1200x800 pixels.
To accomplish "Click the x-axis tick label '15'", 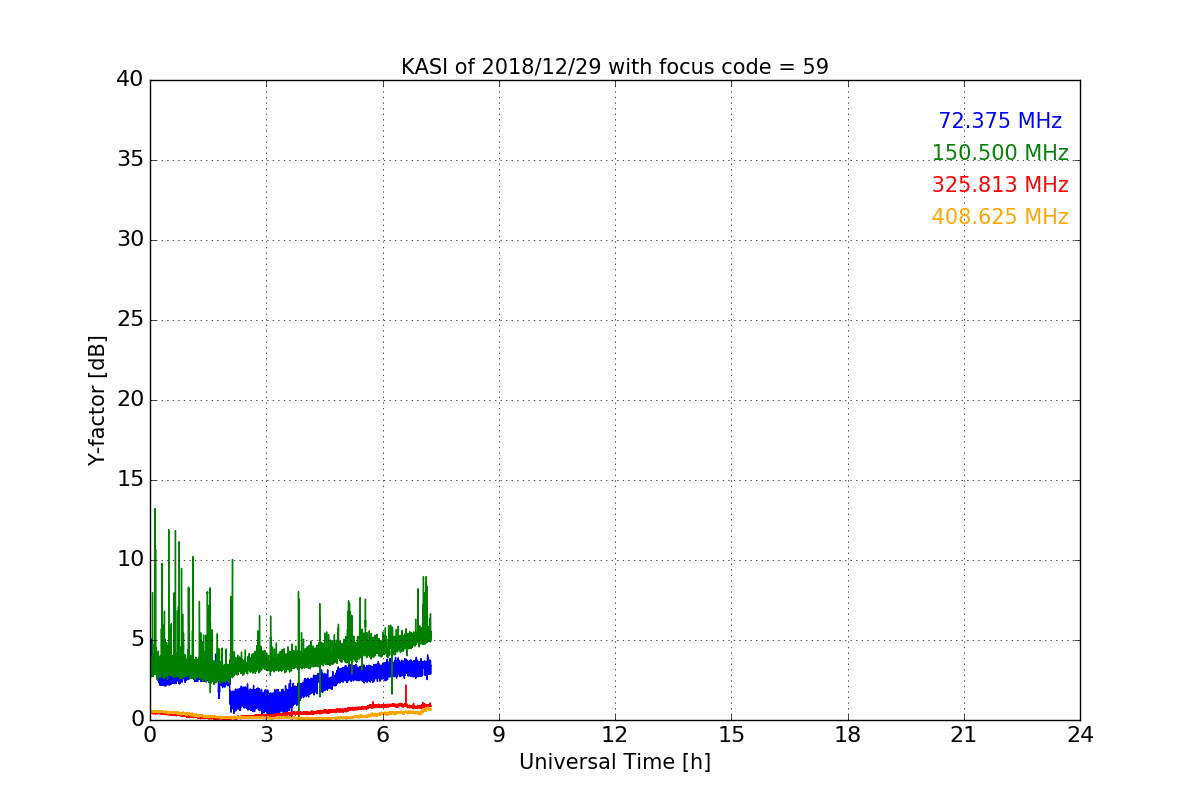I will (732, 735).
